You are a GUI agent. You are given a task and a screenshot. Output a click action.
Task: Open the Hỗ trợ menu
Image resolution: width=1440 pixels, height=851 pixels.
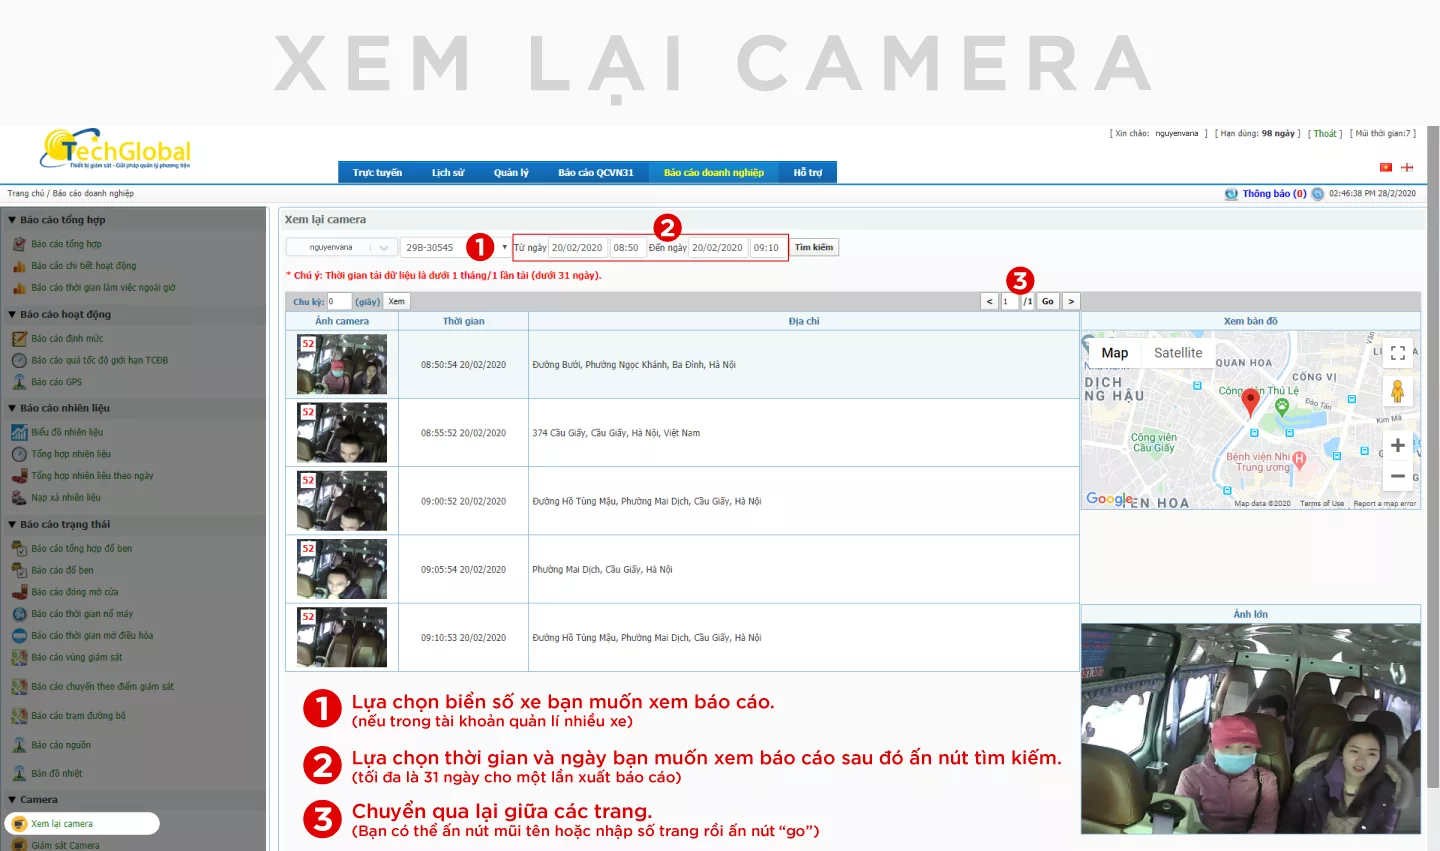(x=808, y=173)
